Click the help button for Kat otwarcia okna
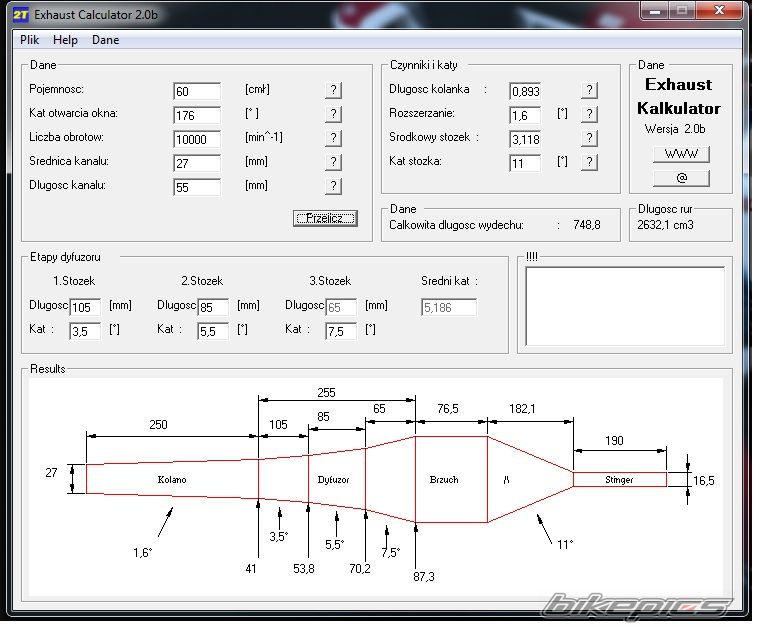Image resolution: width=758 pixels, height=630 pixels. pos(333,114)
